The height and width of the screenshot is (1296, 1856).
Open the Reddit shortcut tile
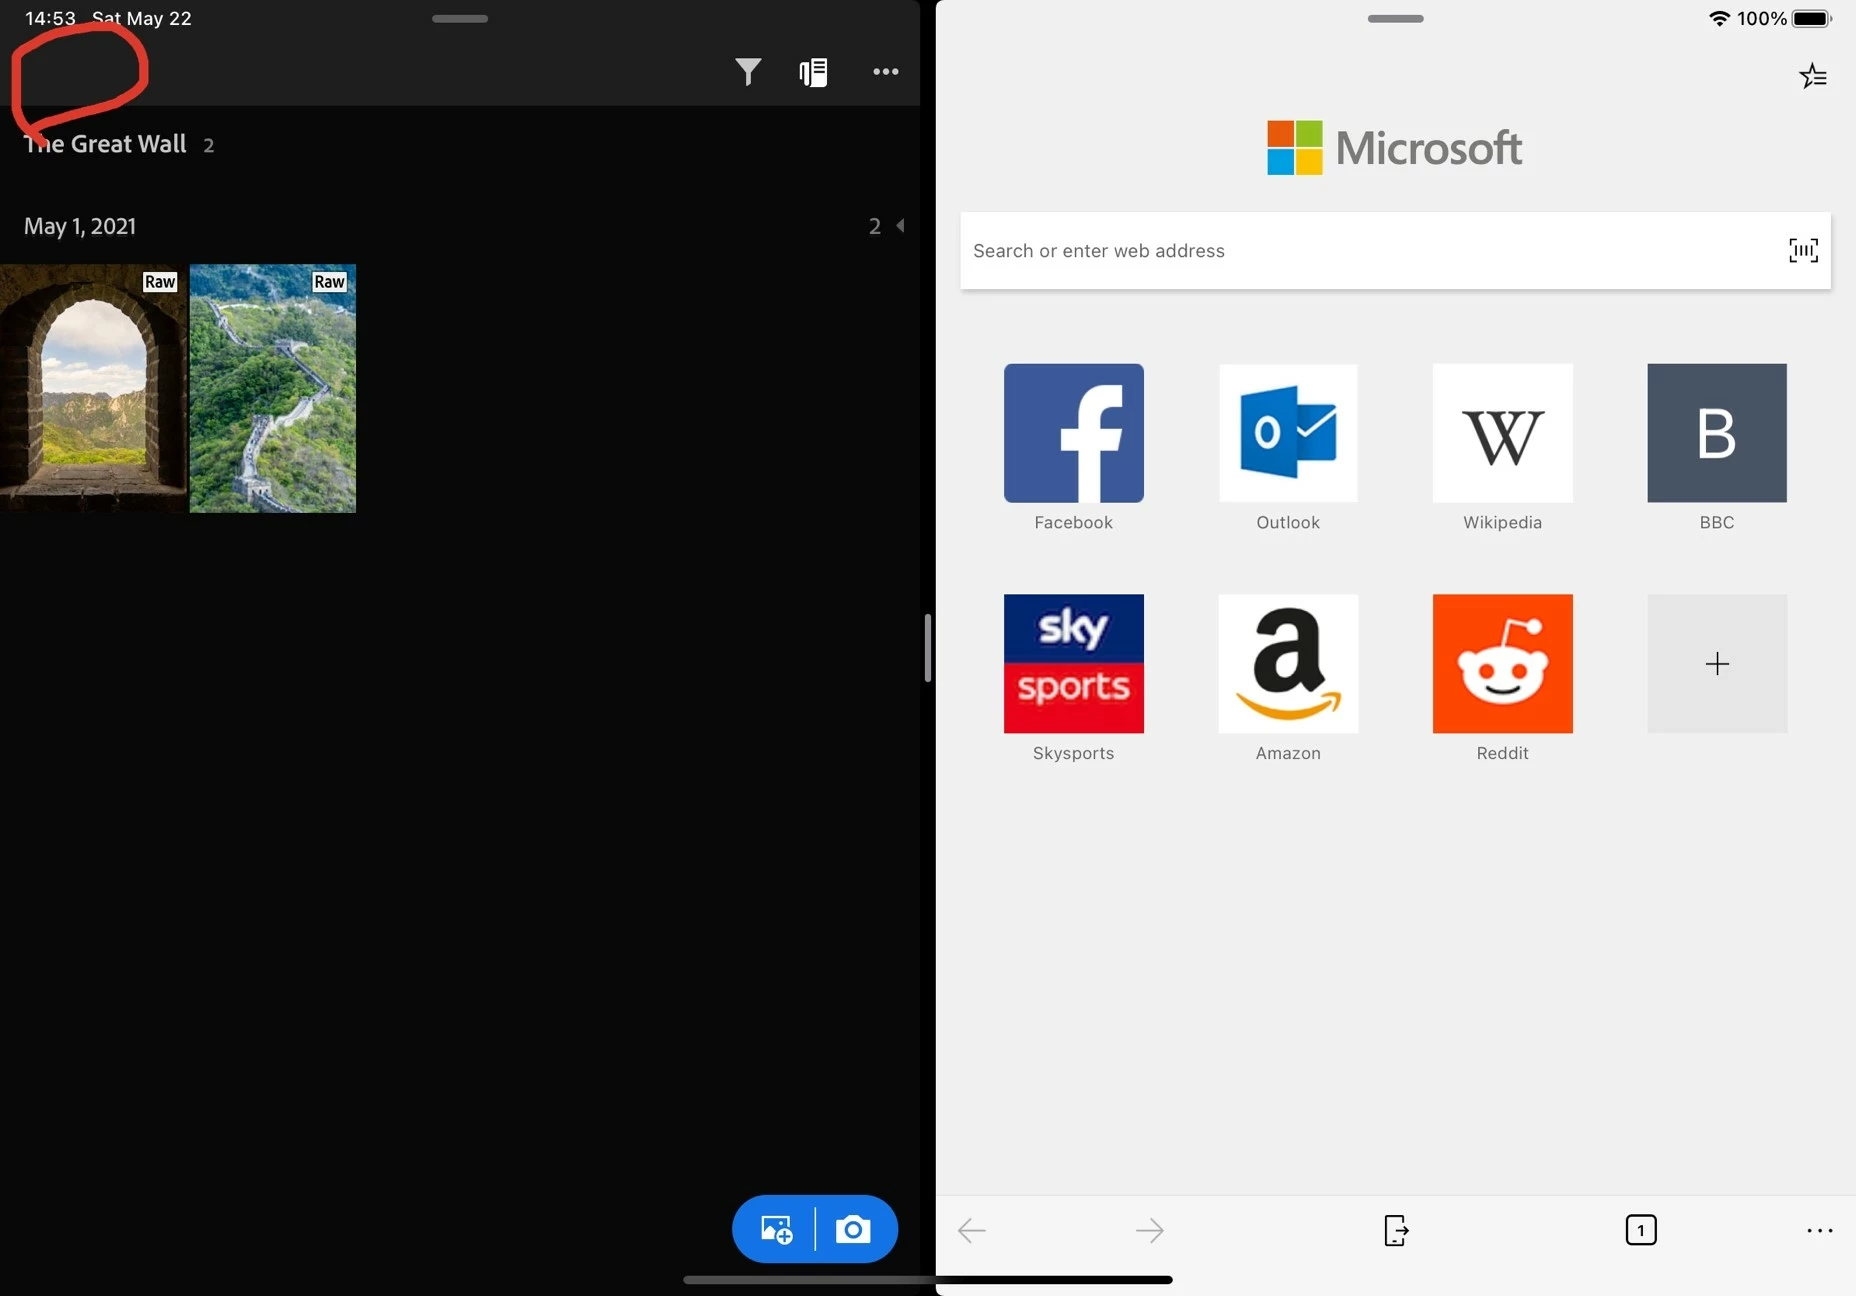(1502, 664)
